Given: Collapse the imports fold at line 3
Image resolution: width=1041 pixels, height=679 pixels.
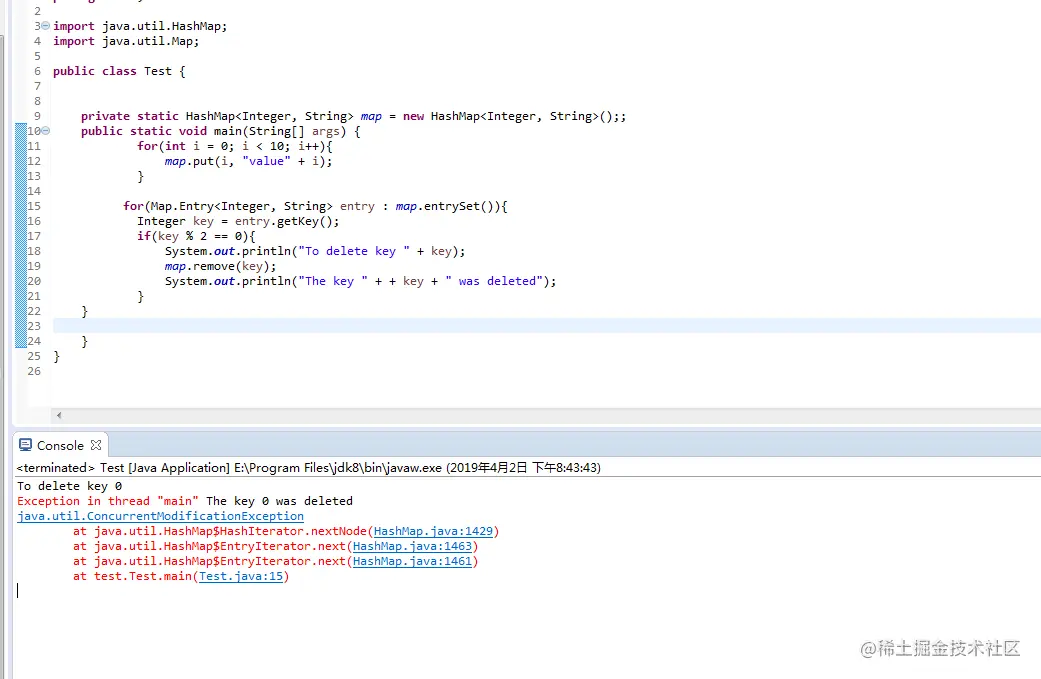Looking at the screenshot, I should (45, 26).
